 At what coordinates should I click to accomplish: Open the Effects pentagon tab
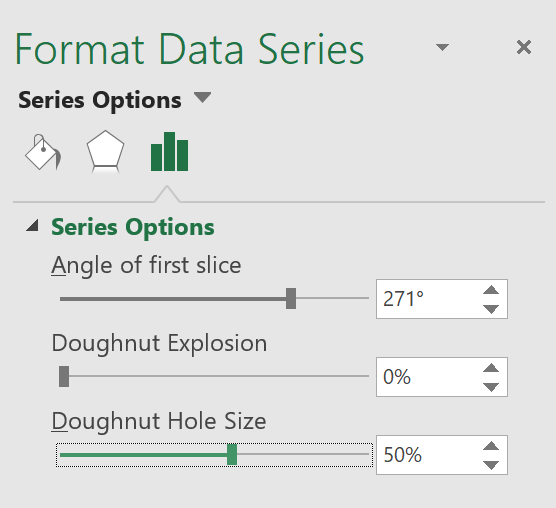pyautogui.click(x=105, y=151)
